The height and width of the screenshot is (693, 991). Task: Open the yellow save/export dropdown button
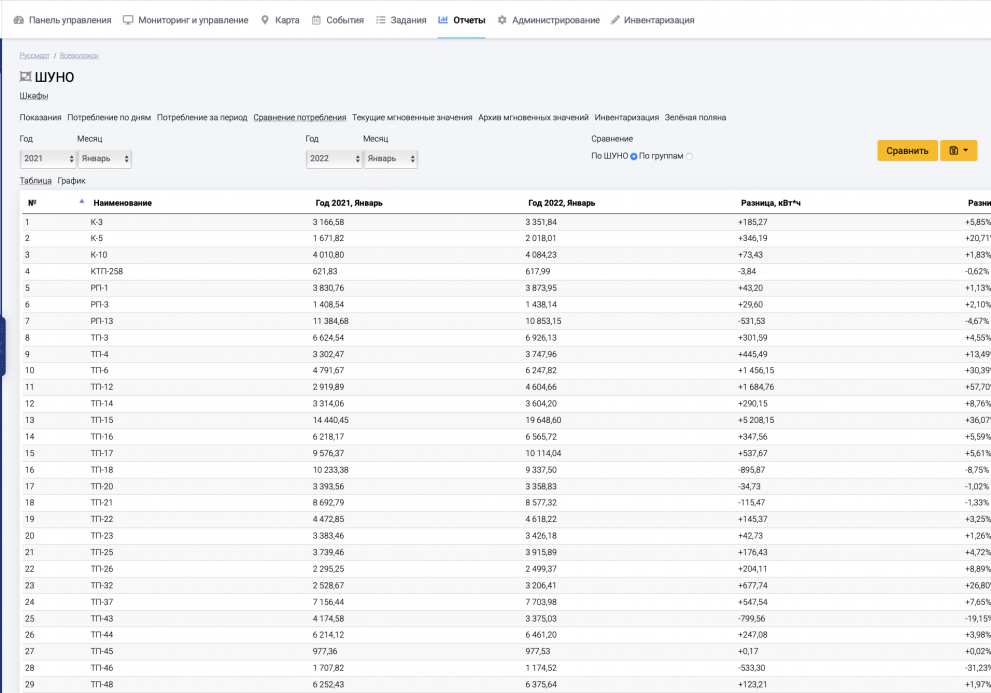pos(958,151)
